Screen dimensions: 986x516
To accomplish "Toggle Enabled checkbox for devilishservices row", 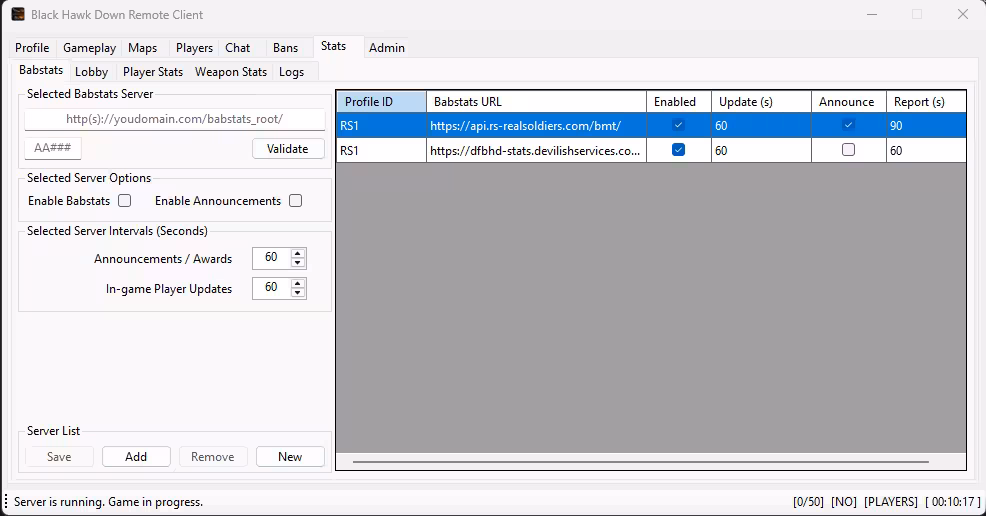I will 678,150.
